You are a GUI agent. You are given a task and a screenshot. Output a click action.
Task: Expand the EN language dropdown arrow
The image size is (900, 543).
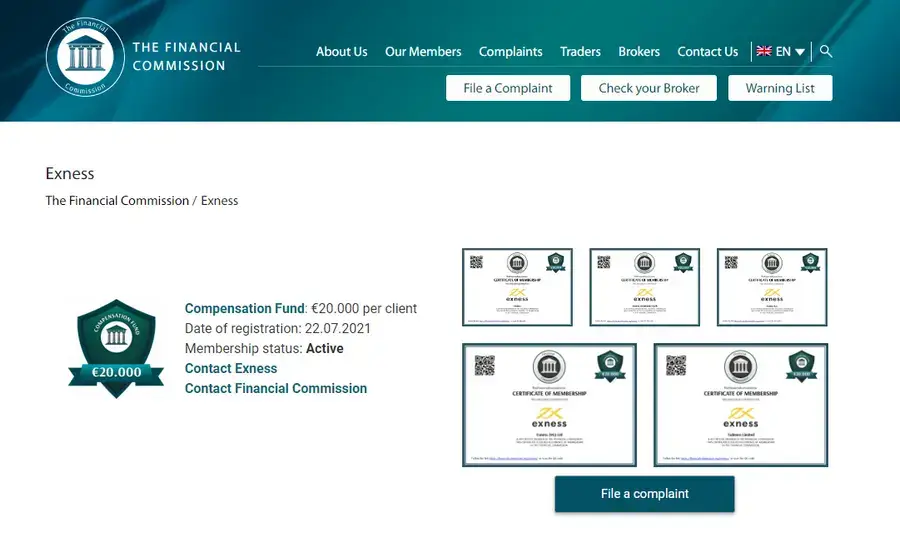800,52
